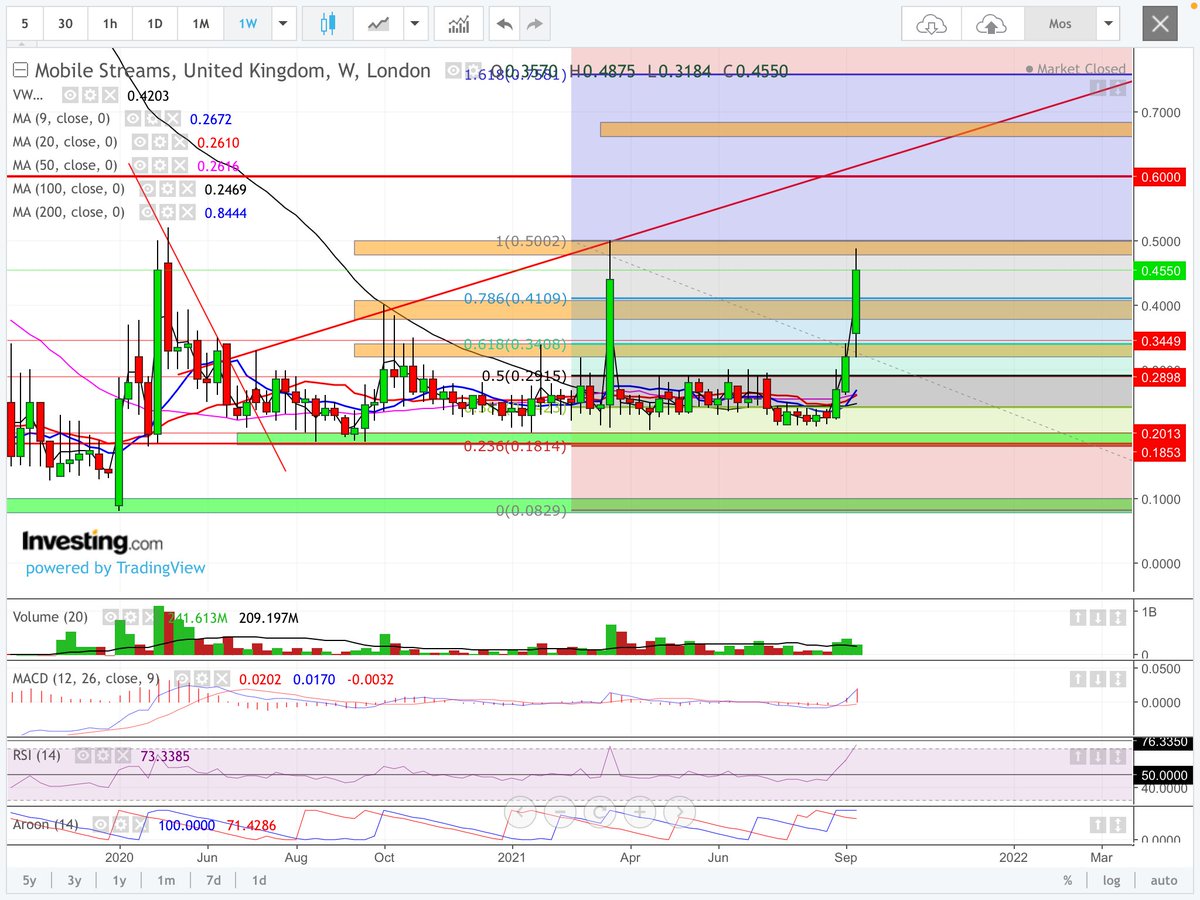
Task: Remove the MA (20, close, 0) indicator
Action: click(180, 142)
